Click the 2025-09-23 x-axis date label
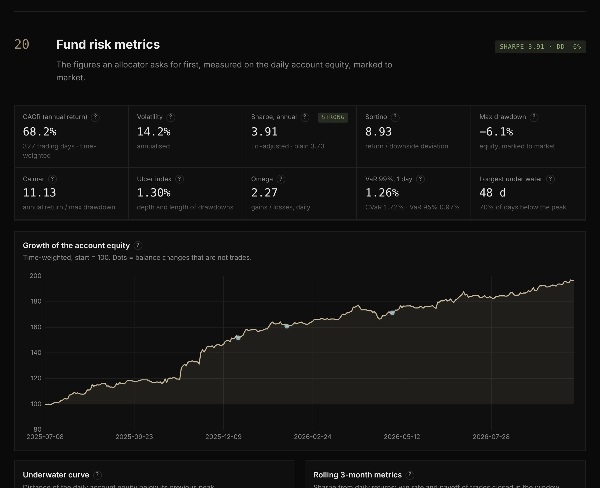Image resolution: width=600 pixels, height=488 pixels. point(134,437)
